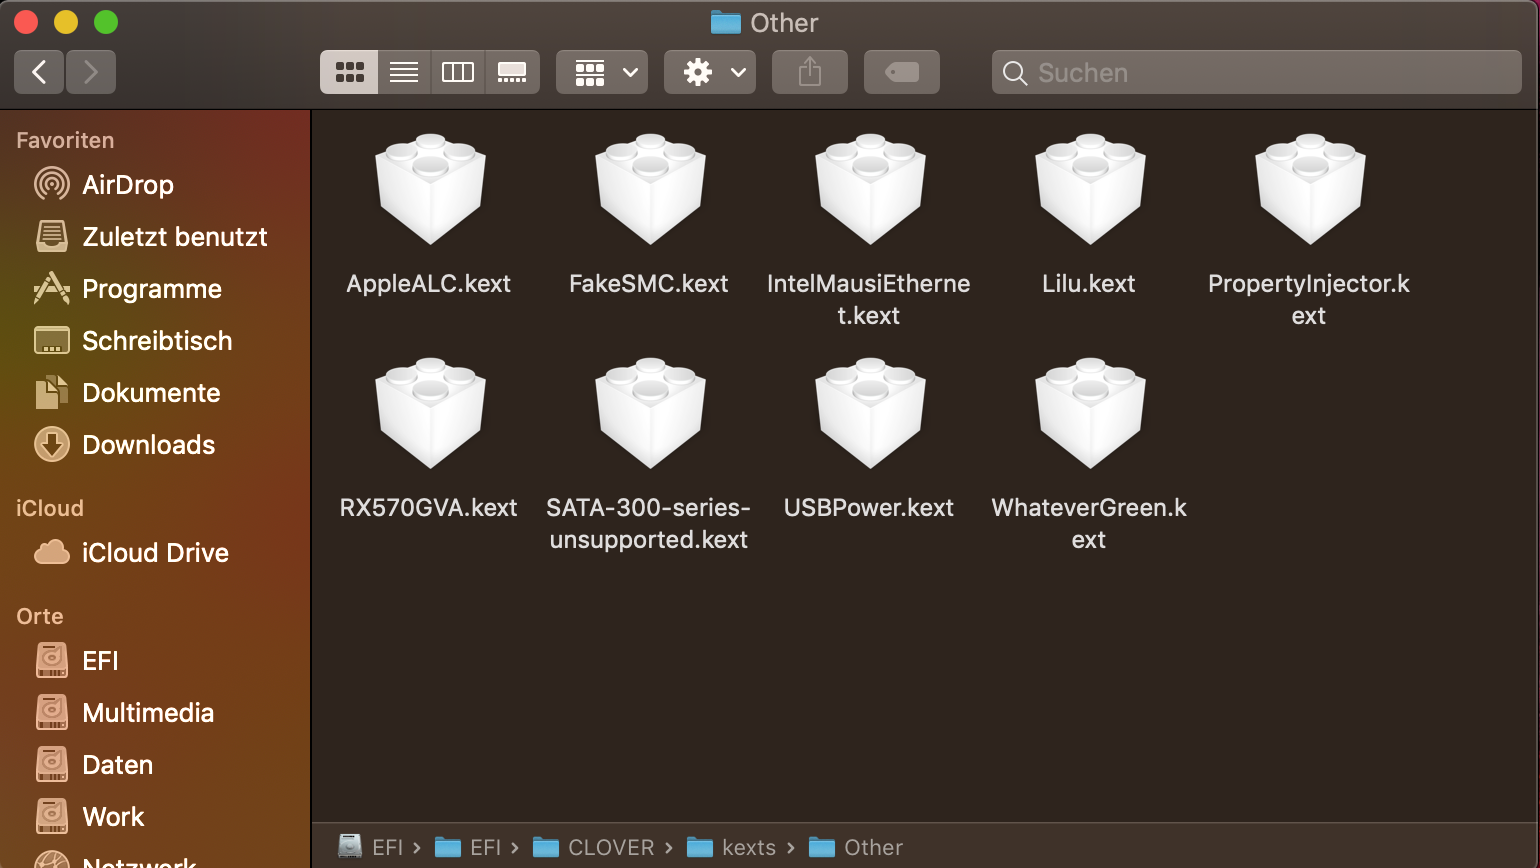This screenshot has height=868, width=1540.
Task: Select the USBPower.kext file icon
Action: pyautogui.click(x=870, y=413)
